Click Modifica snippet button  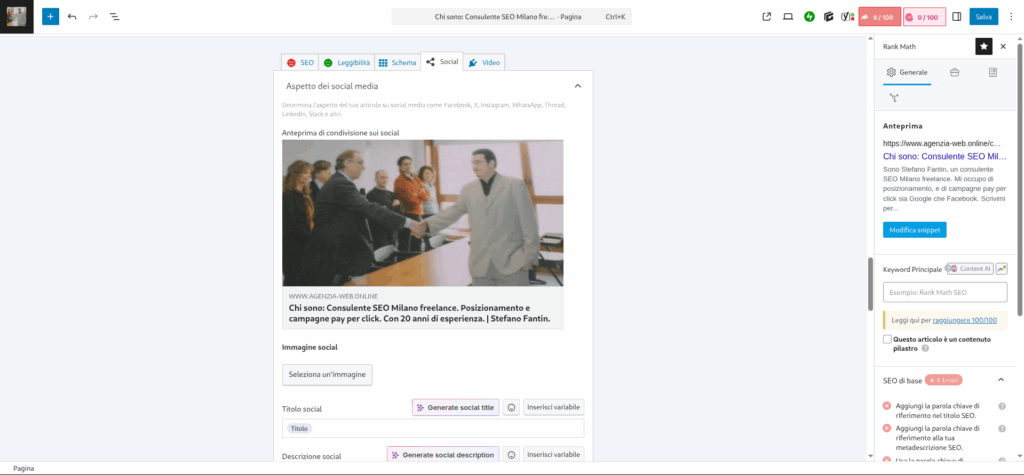tap(914, 230)
